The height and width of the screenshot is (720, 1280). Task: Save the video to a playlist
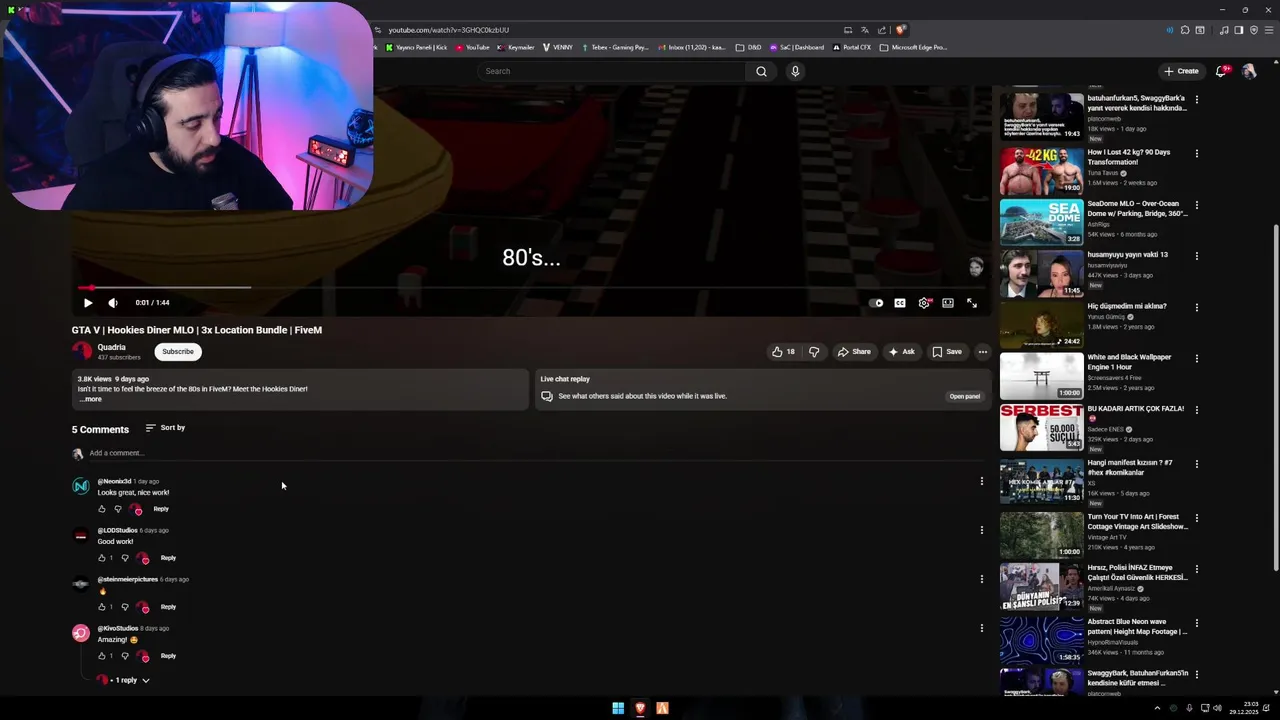tap(947, 352)
